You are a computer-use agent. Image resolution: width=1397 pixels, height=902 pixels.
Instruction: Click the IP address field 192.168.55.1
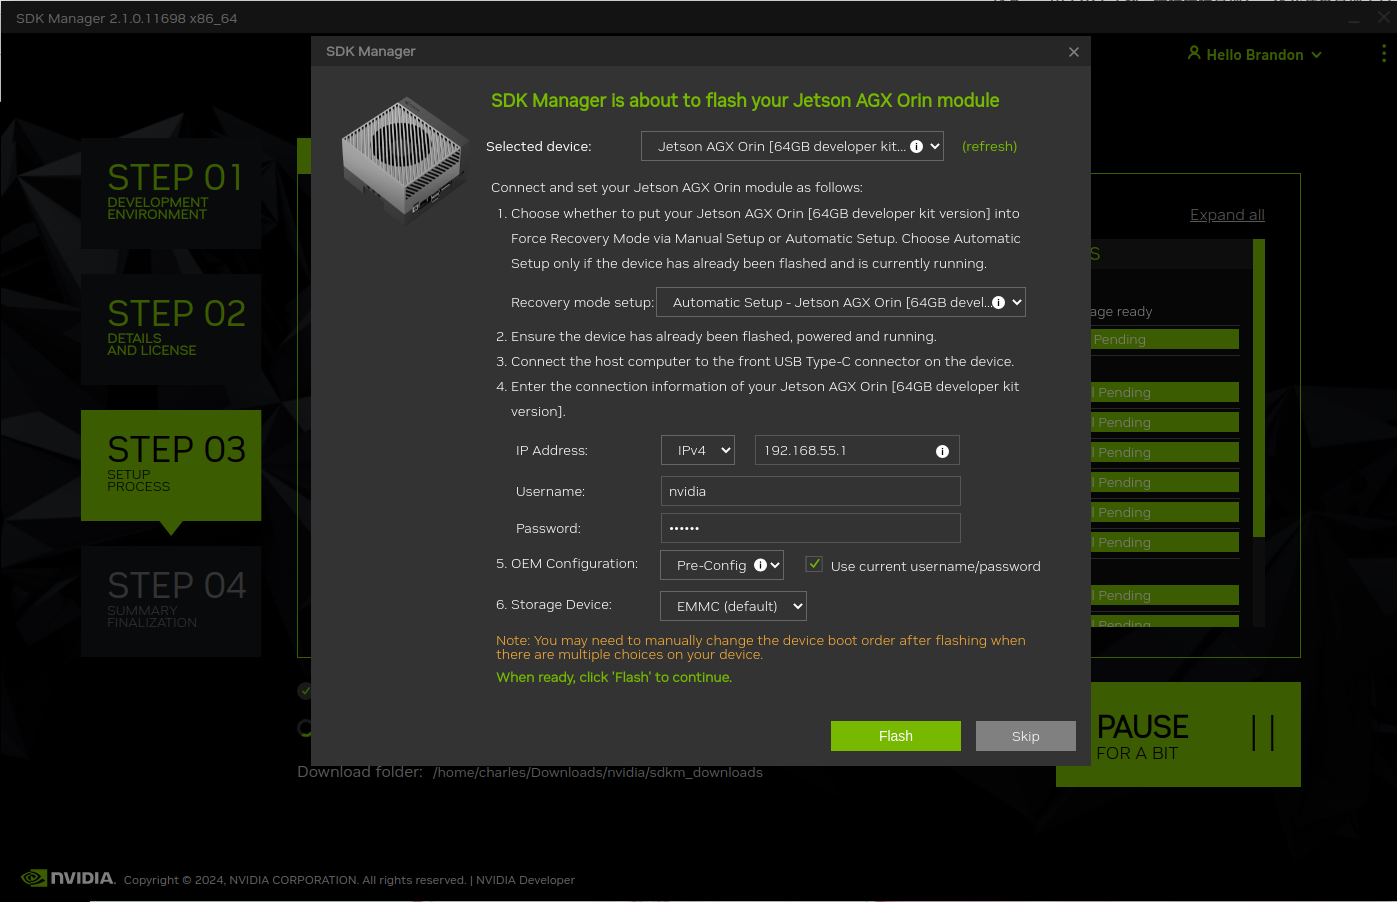click(x=857, y=450)
